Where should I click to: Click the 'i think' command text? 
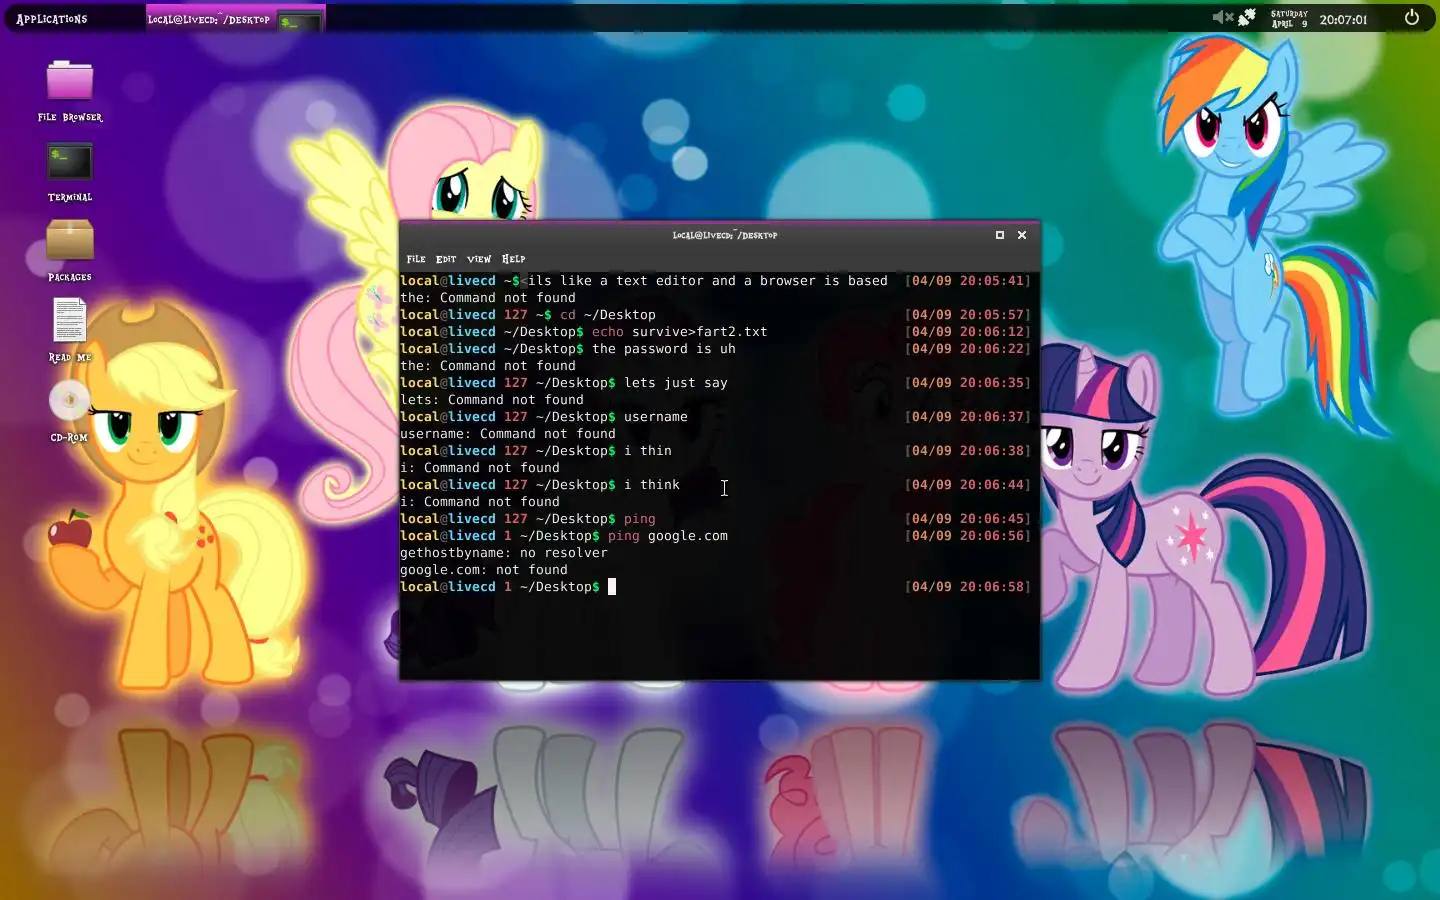(x=652, y=485)
